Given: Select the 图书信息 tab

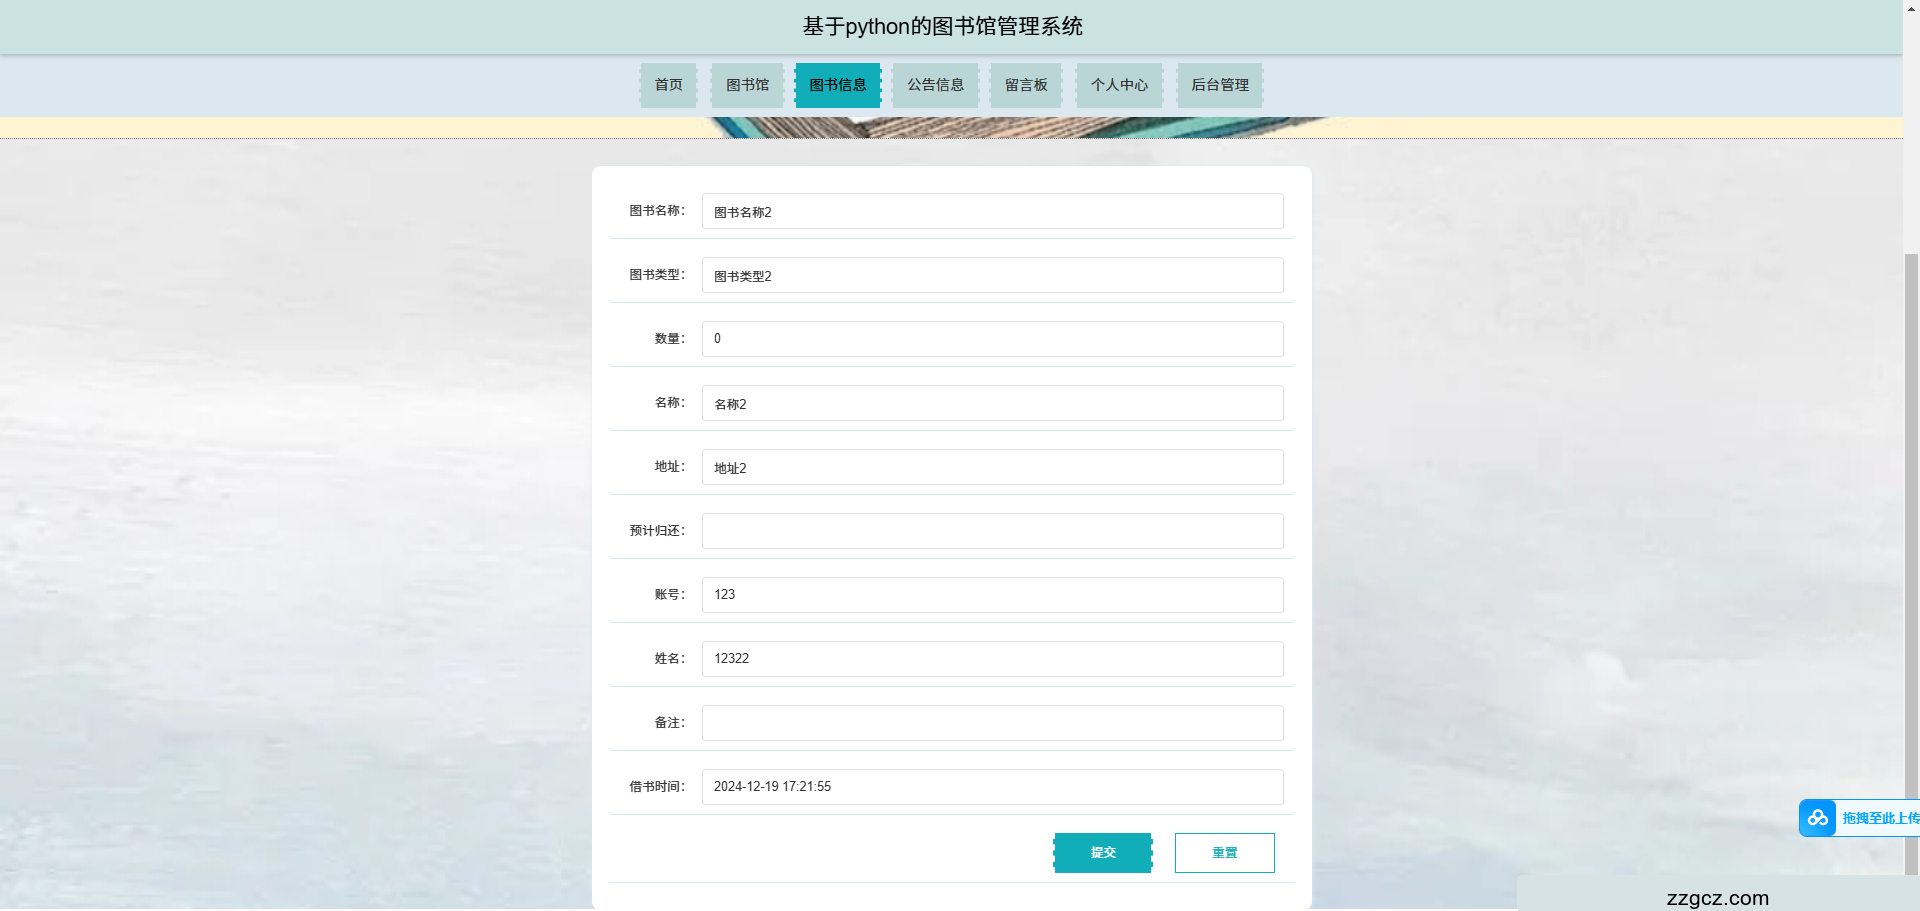Looking at the screenshot, I should 838,85.
